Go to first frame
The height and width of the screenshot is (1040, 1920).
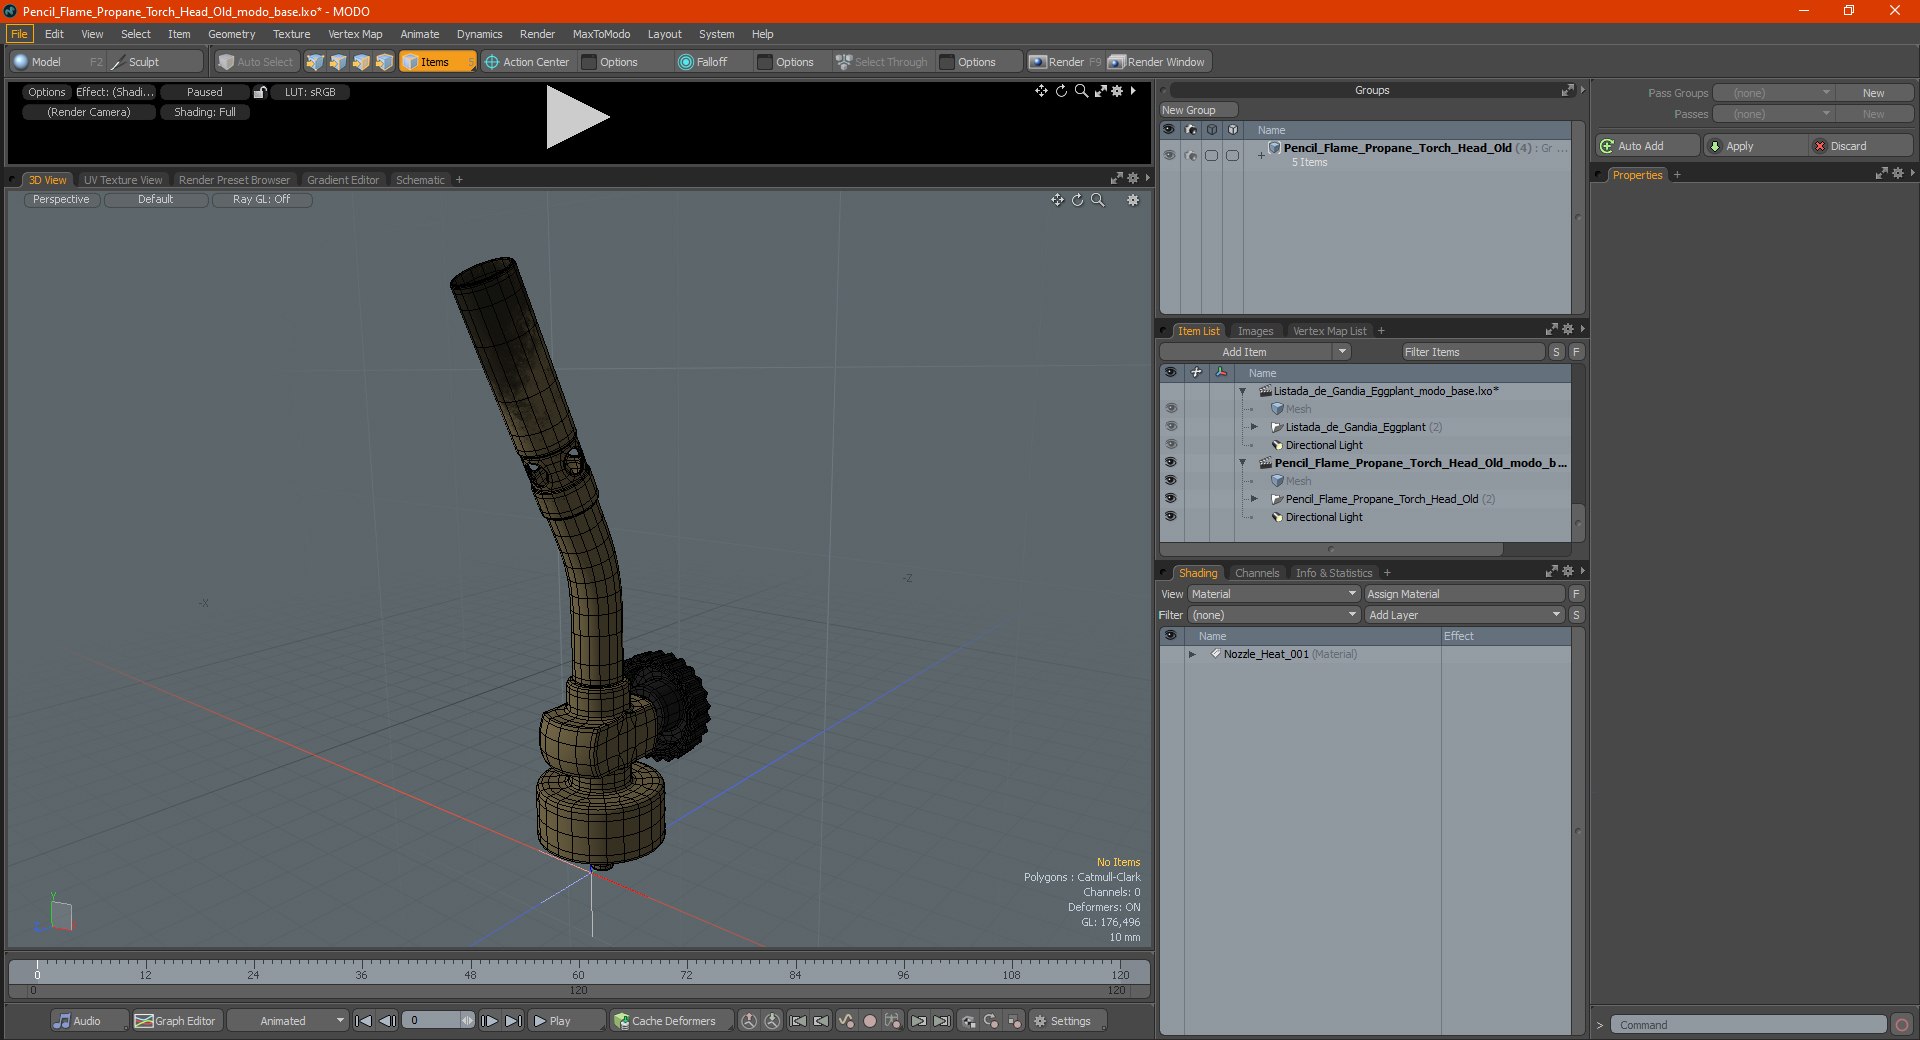[x=364, y=1021]
